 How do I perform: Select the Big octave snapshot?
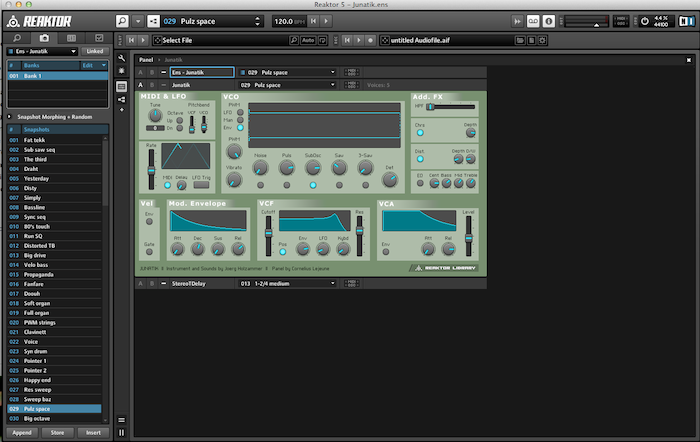54,419
